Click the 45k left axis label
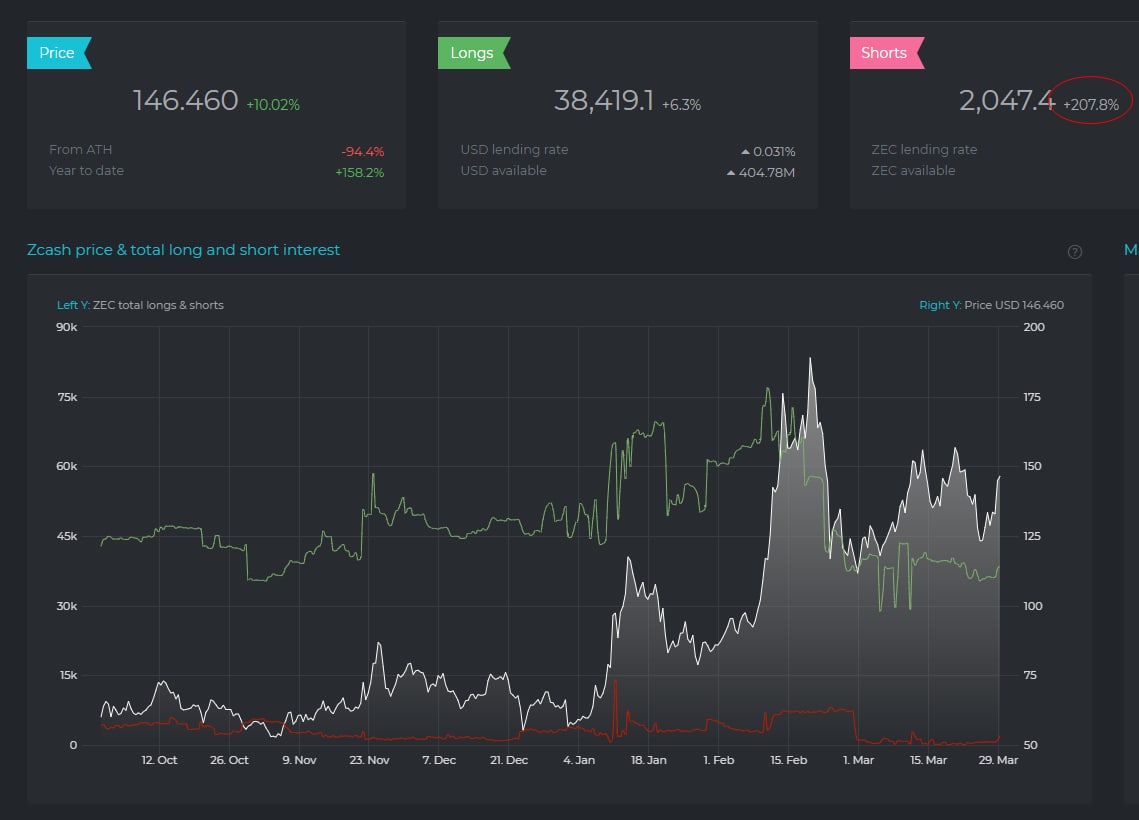1139x820 pixels. pos(67,536)
